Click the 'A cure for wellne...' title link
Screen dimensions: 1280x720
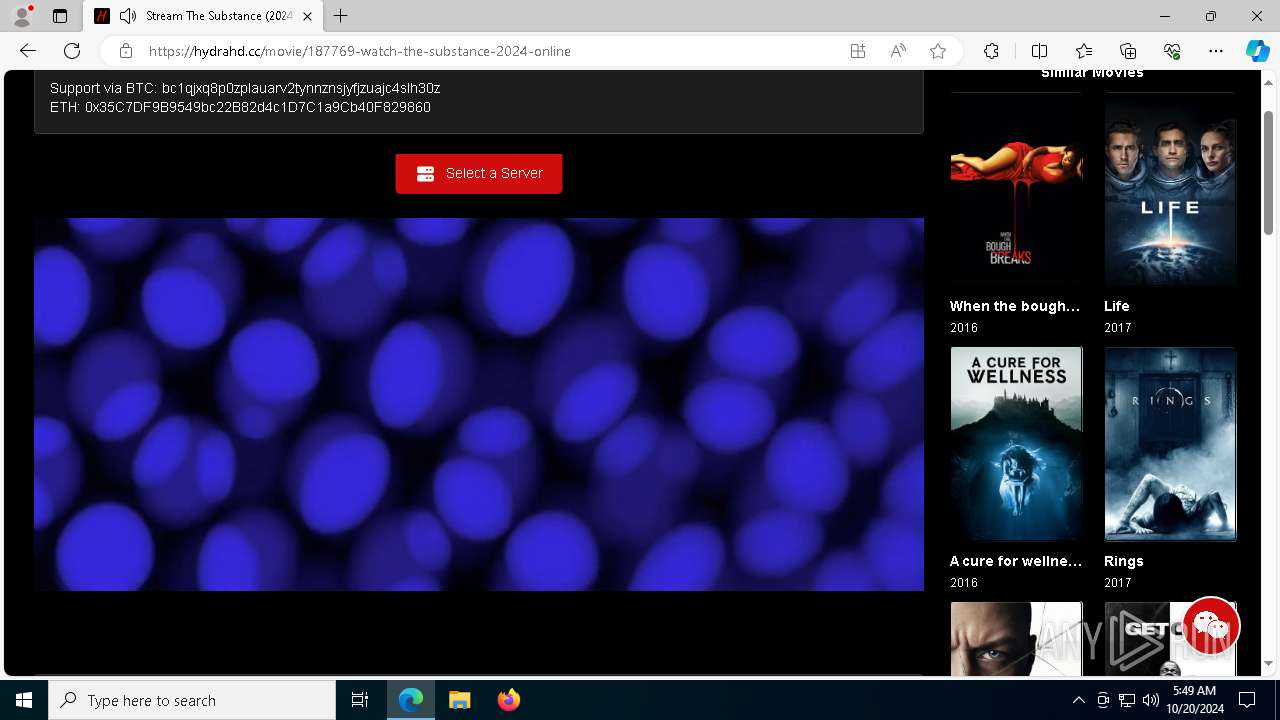tap(1016, 561)
